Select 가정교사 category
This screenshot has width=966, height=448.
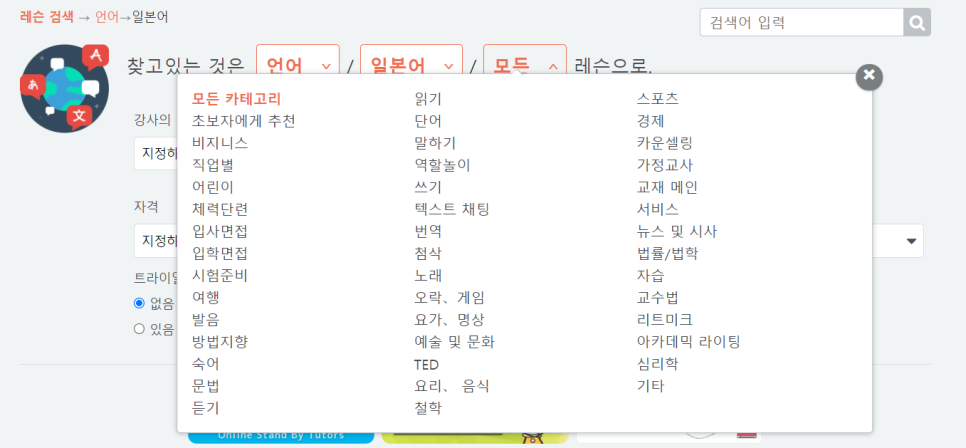(665, 165)
